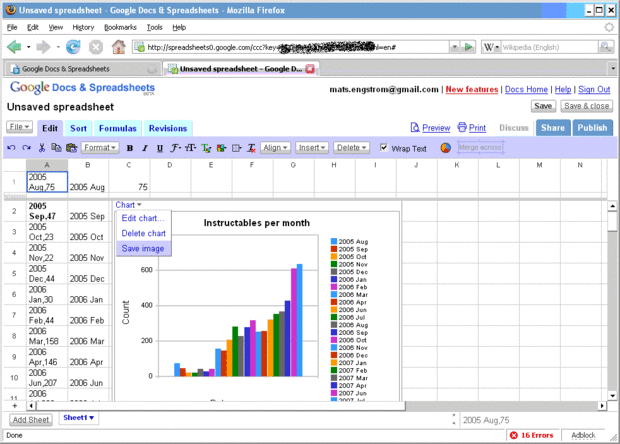
Task: Choose Edit chart from Chart menu
Action: coord(142,218)
